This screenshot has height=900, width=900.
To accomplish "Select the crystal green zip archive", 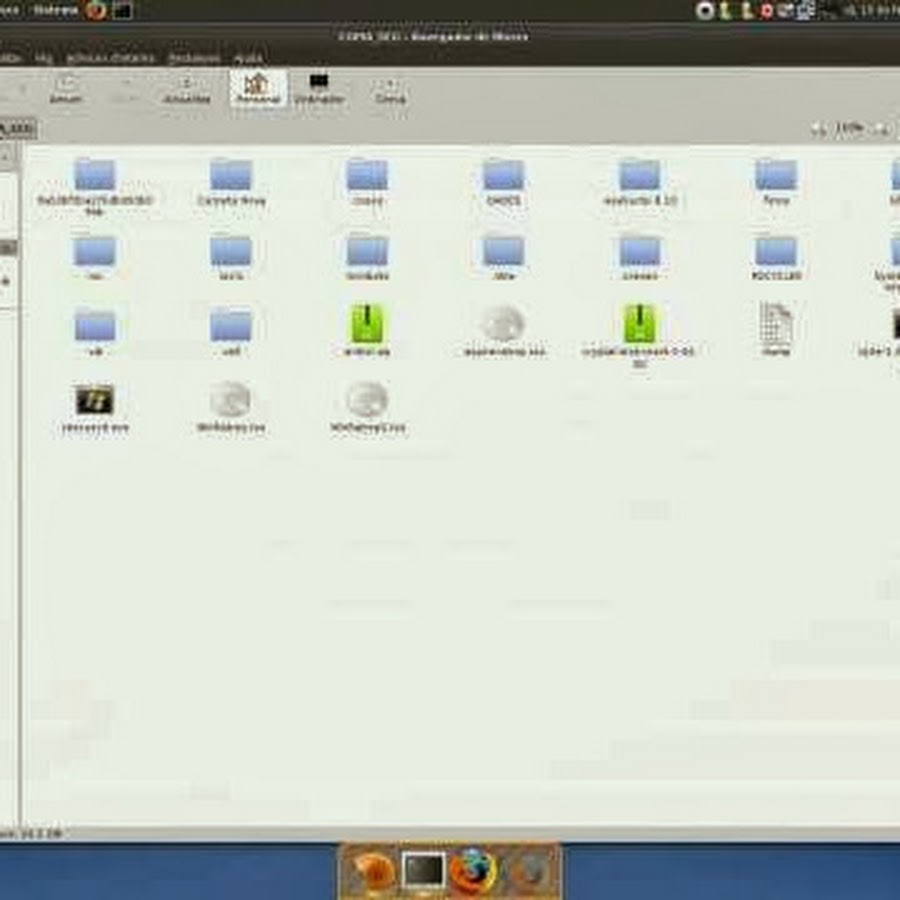I will click(639, 324).
